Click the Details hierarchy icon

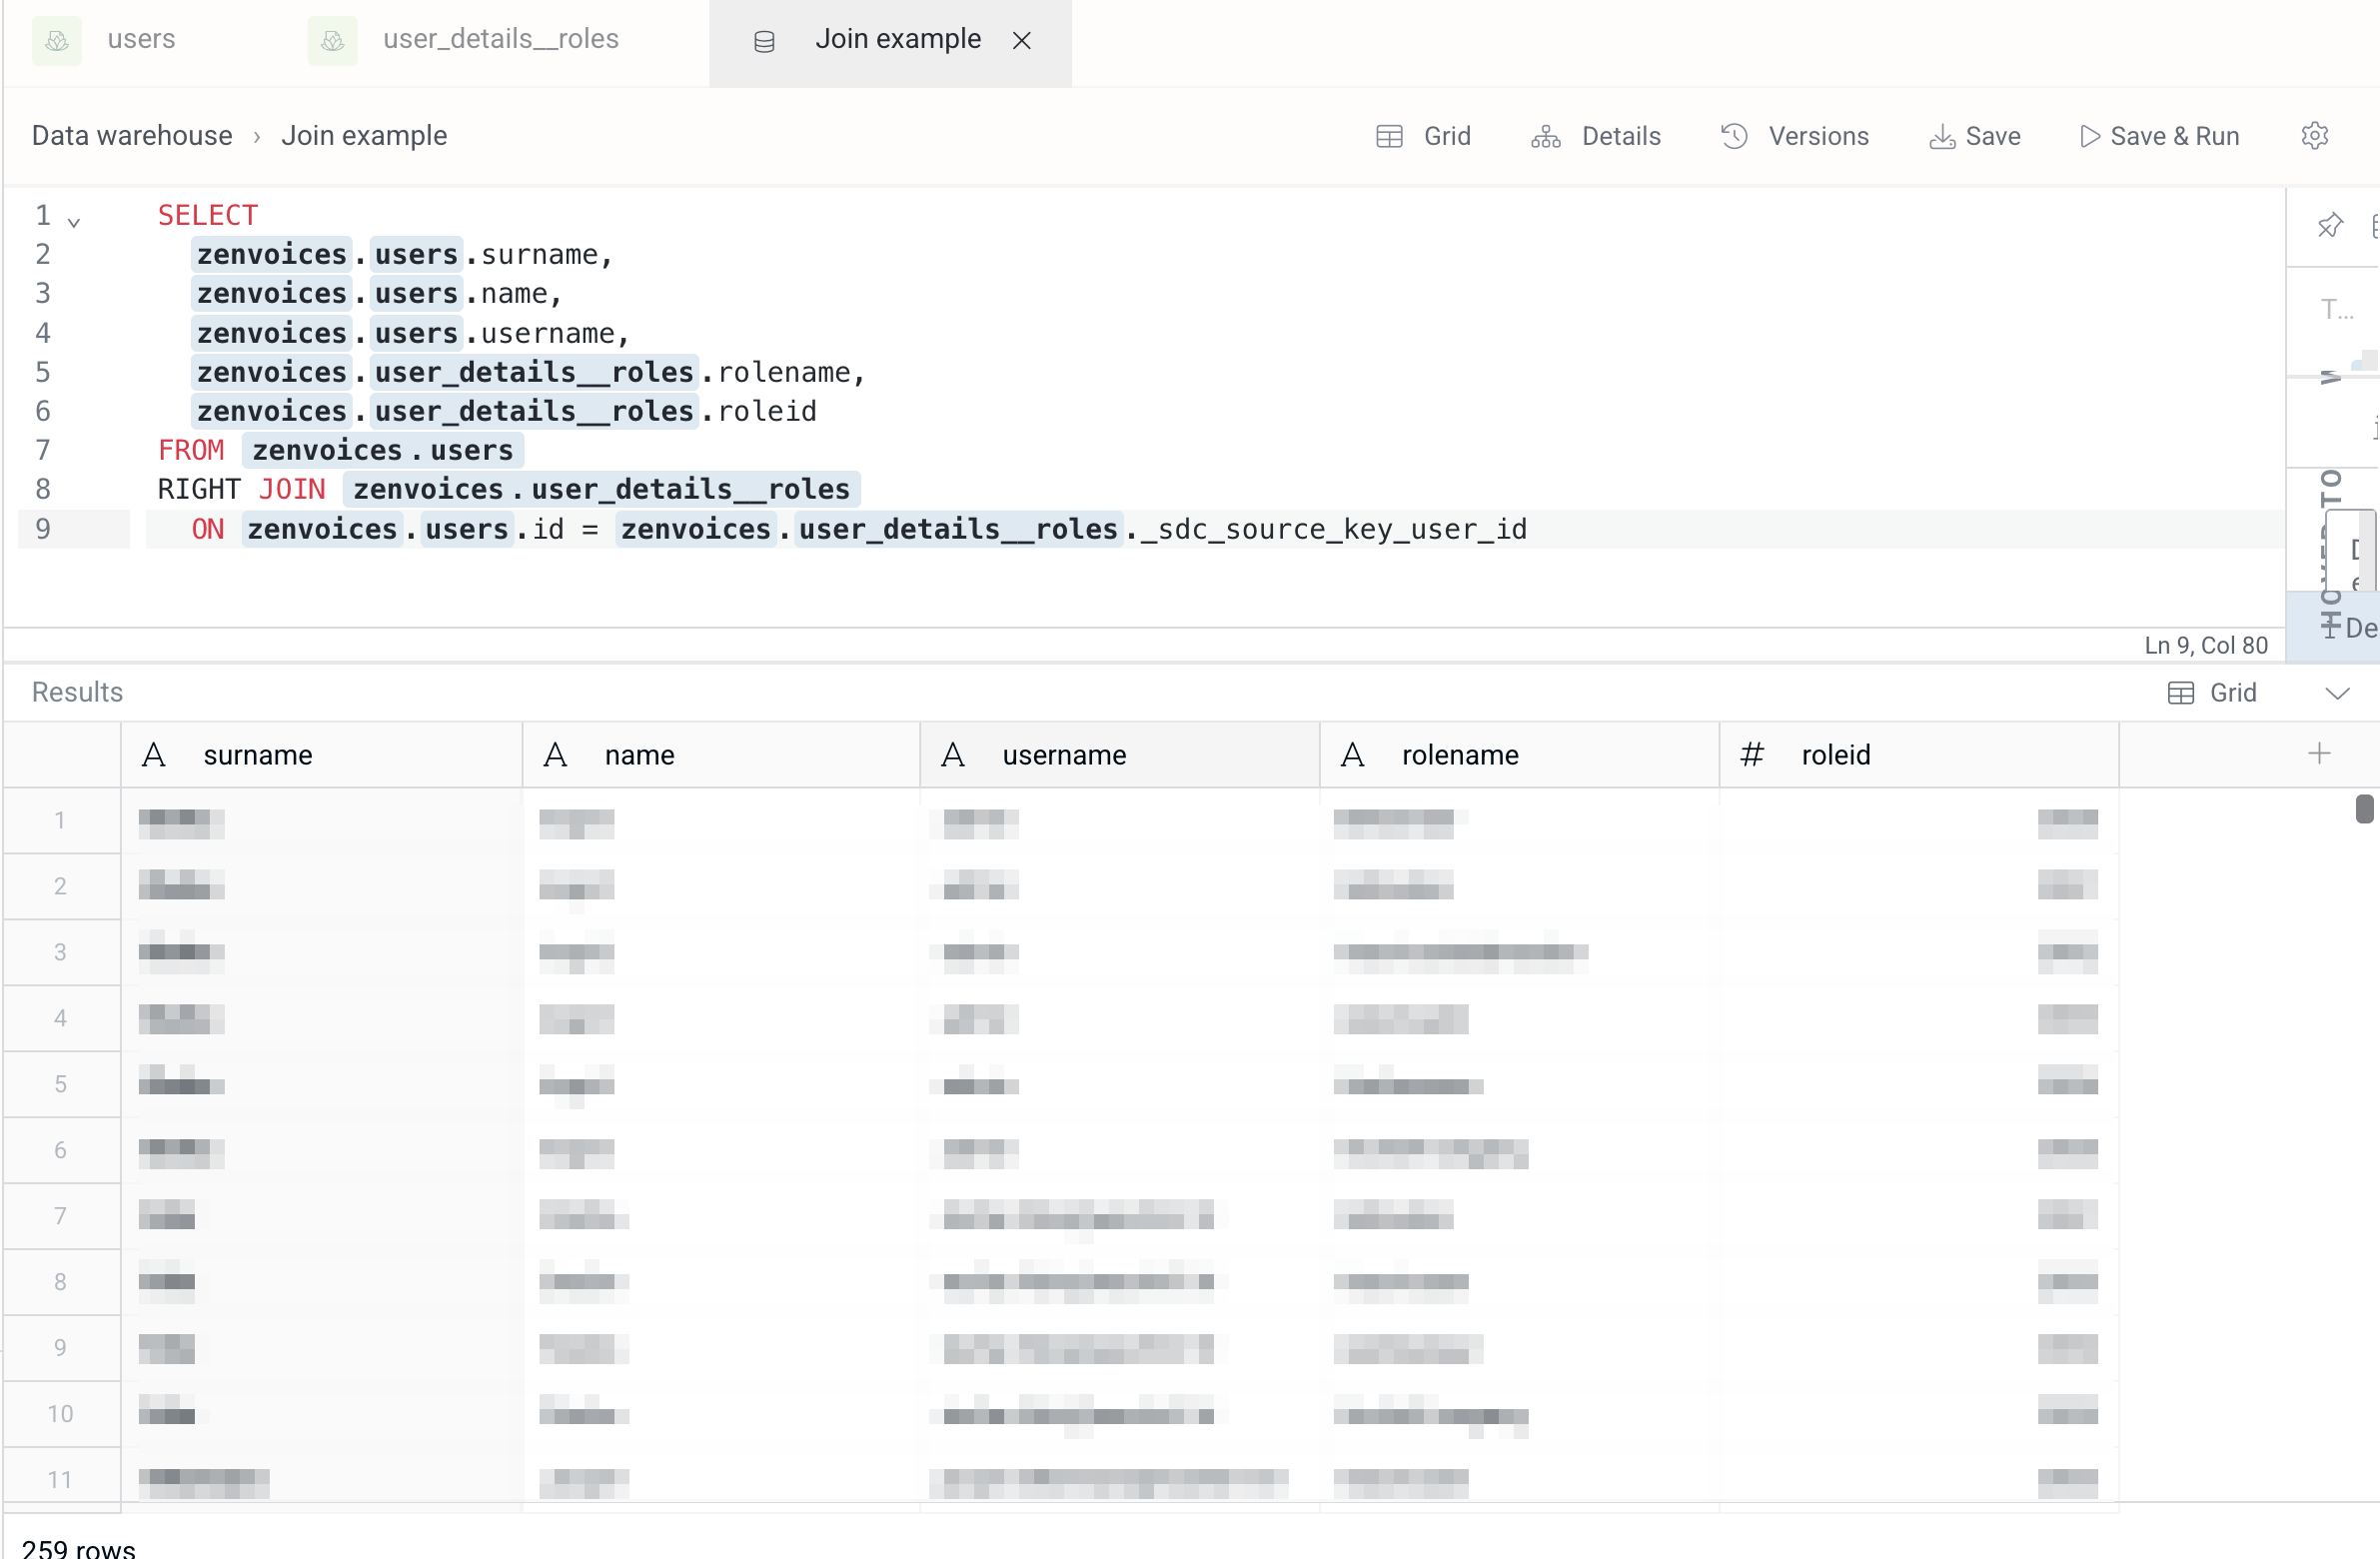coord(1546,137)
